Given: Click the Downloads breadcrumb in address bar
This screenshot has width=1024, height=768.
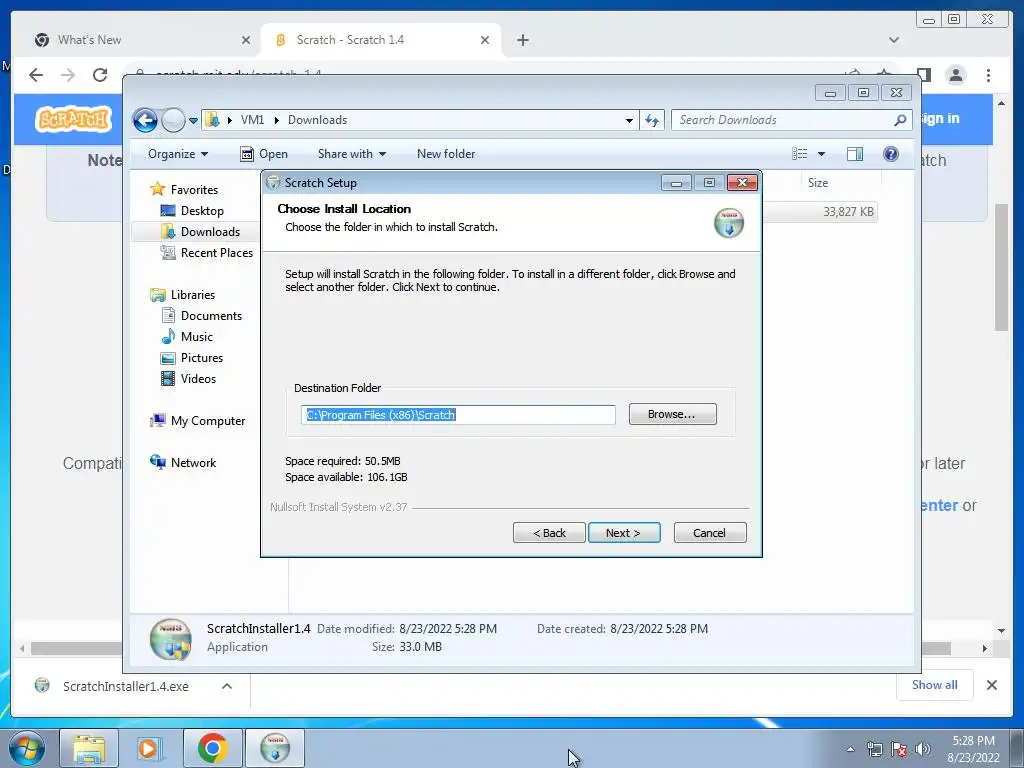Looking at the screenshot, I should click(317, 120).
